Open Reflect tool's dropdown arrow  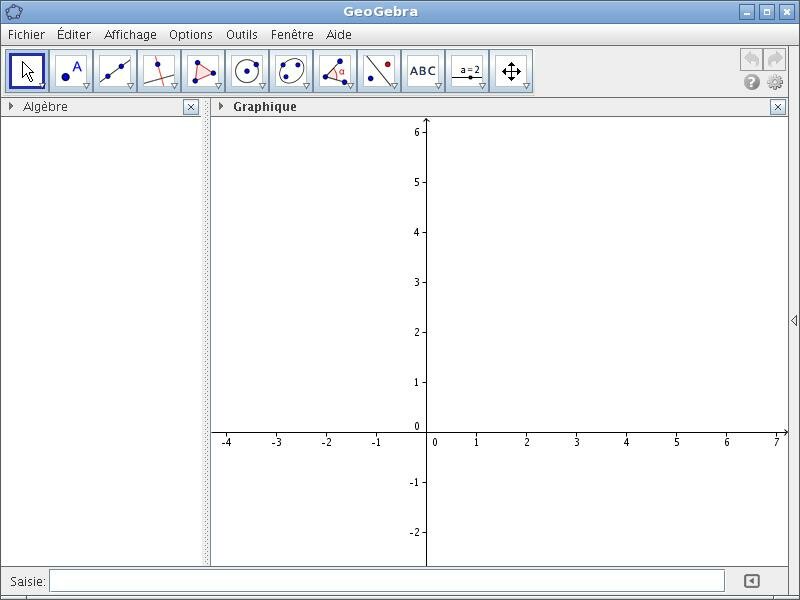394,86
